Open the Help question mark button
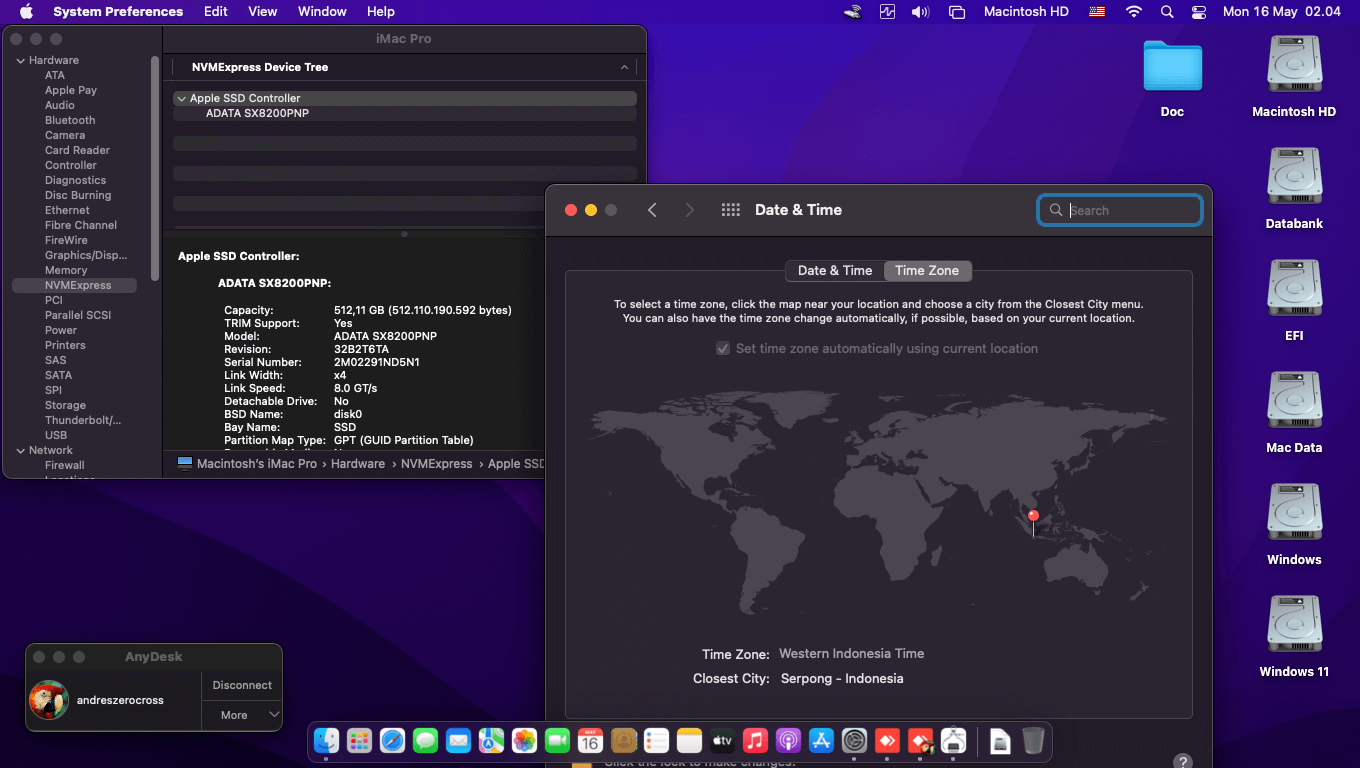The height and width of the screenshot is (768, 1360). [x=1182, y=762]
